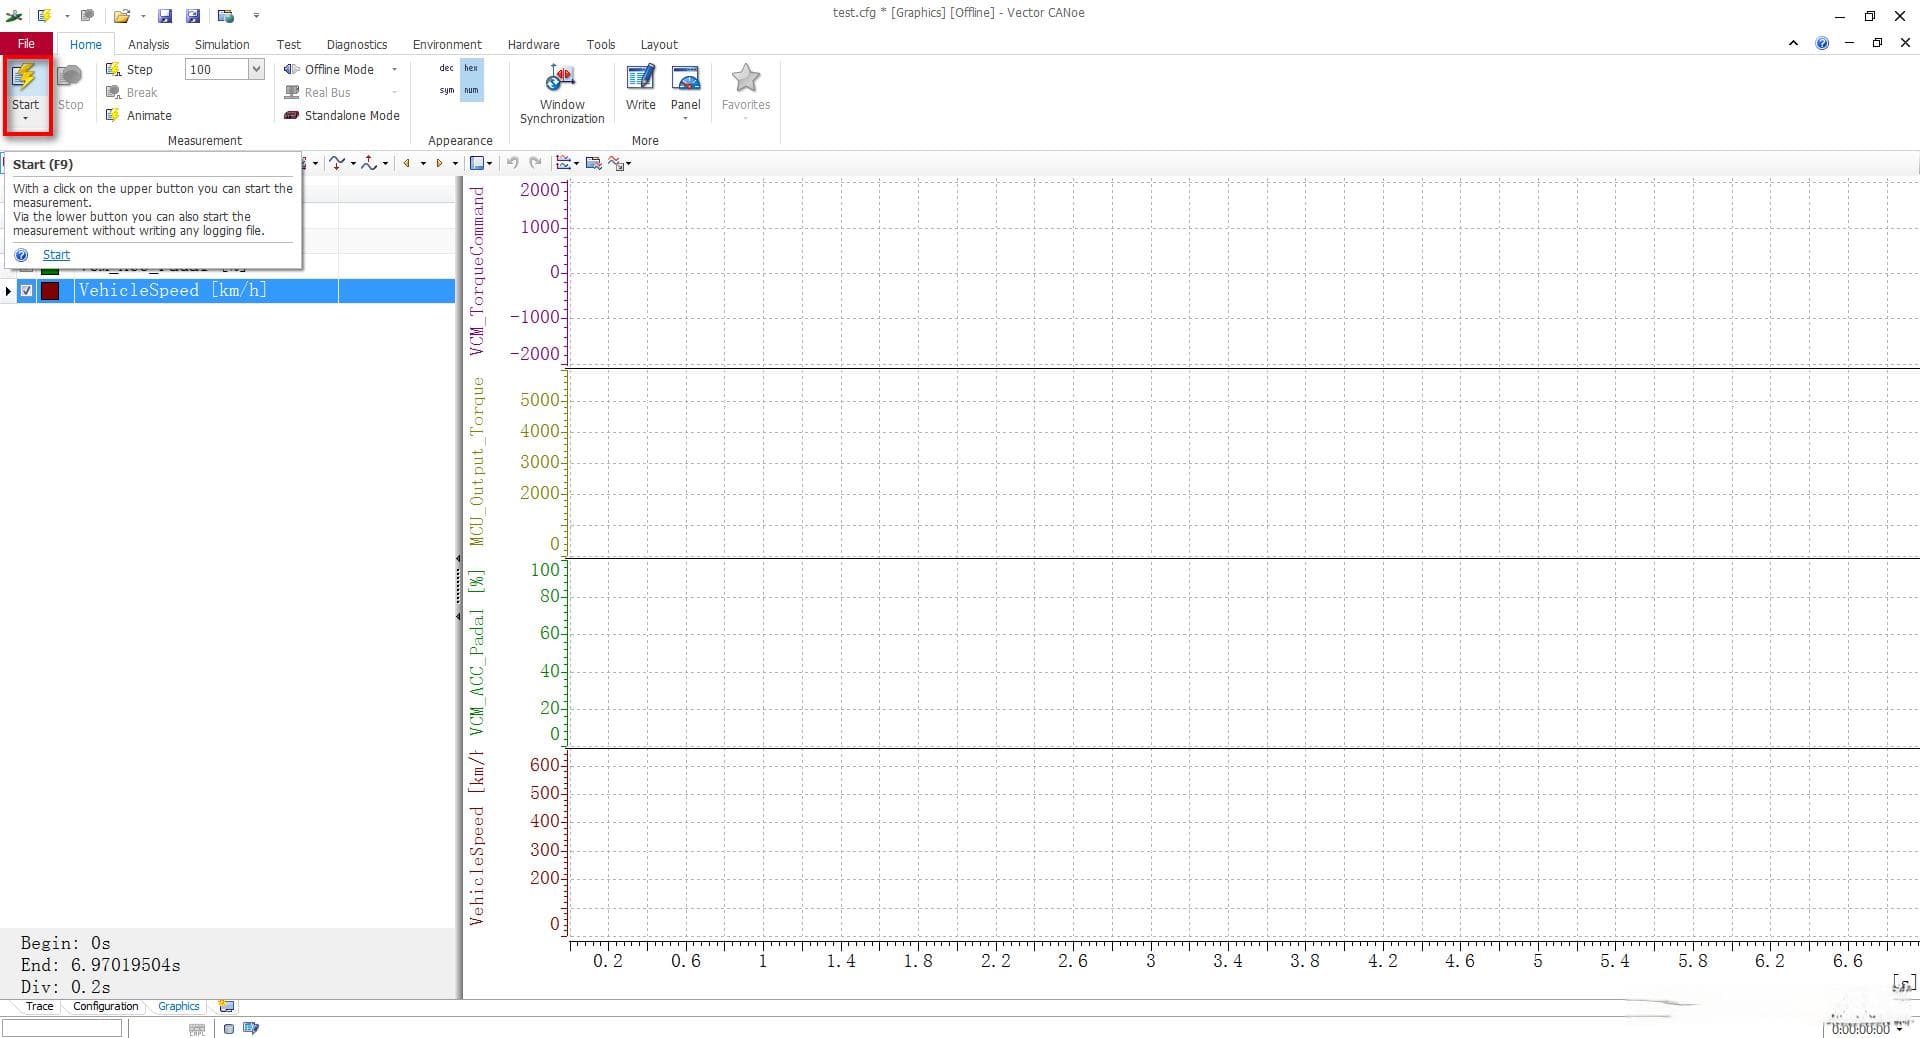Click the status bar input field

pyautogui.click(x=62, y=1028)
